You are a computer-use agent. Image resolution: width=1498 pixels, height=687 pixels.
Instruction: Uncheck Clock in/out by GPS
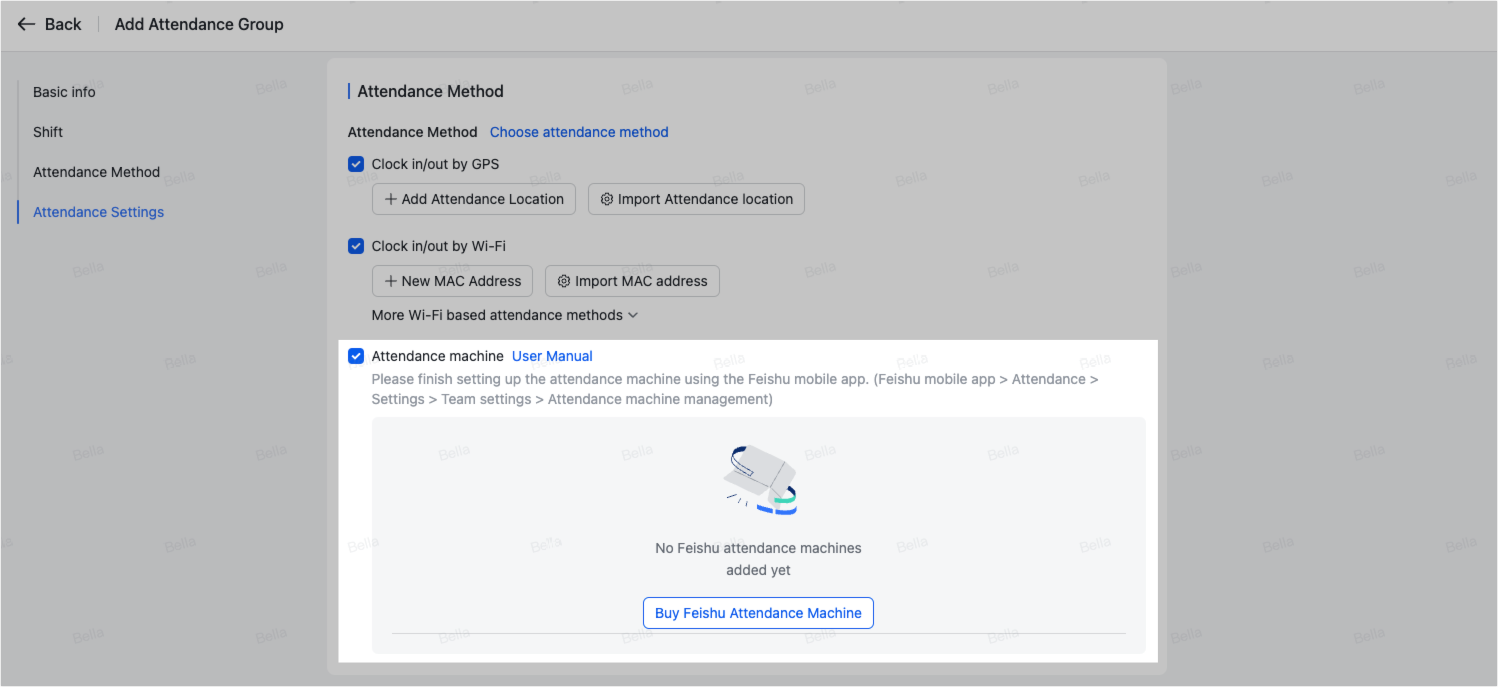click(356, 164)
